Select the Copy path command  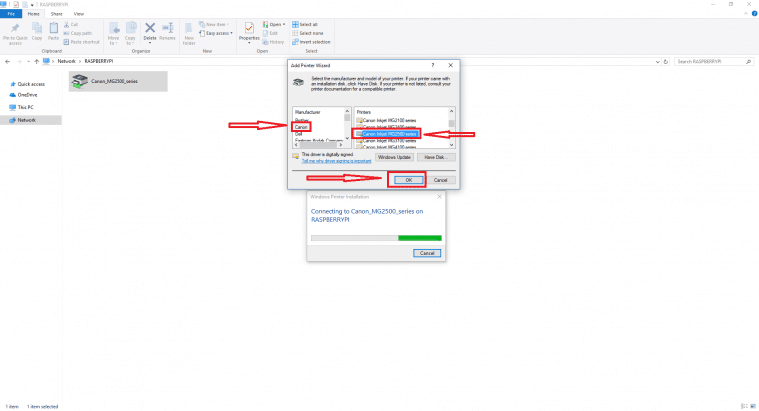[77, 33]
